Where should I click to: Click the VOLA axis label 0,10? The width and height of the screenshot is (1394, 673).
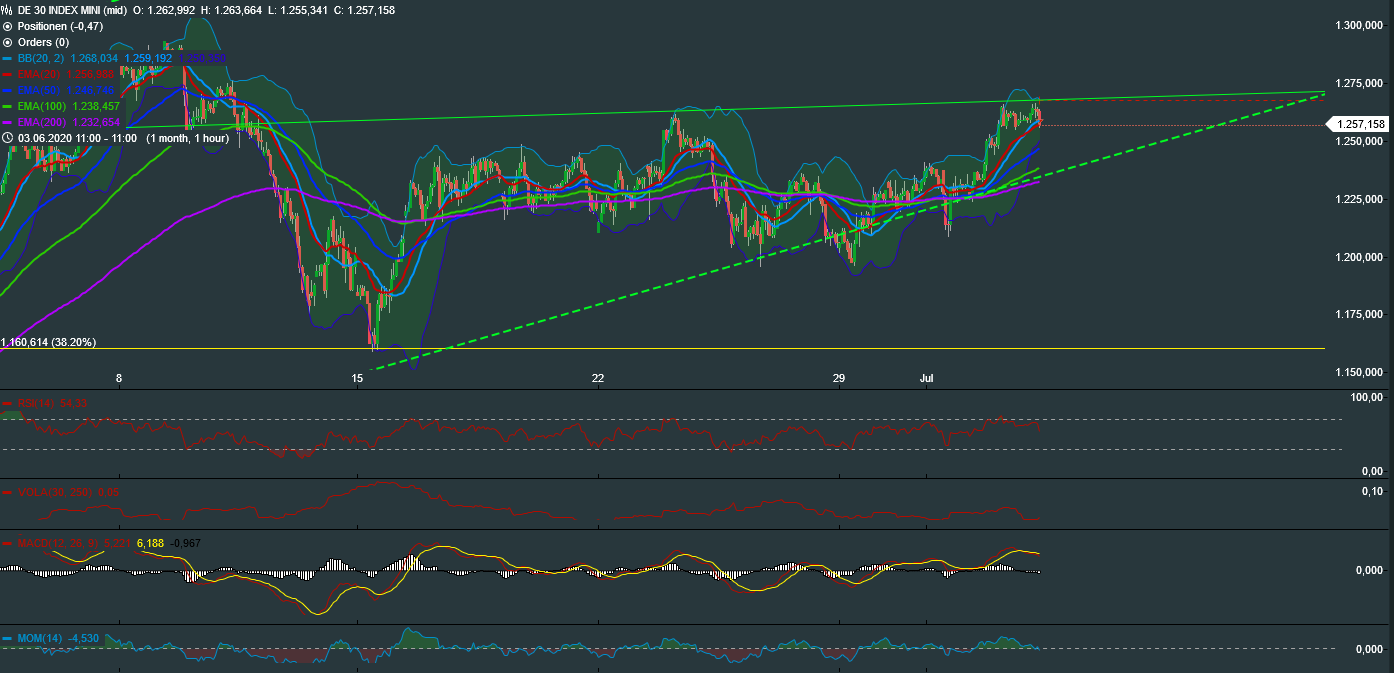pos(1372,491)
